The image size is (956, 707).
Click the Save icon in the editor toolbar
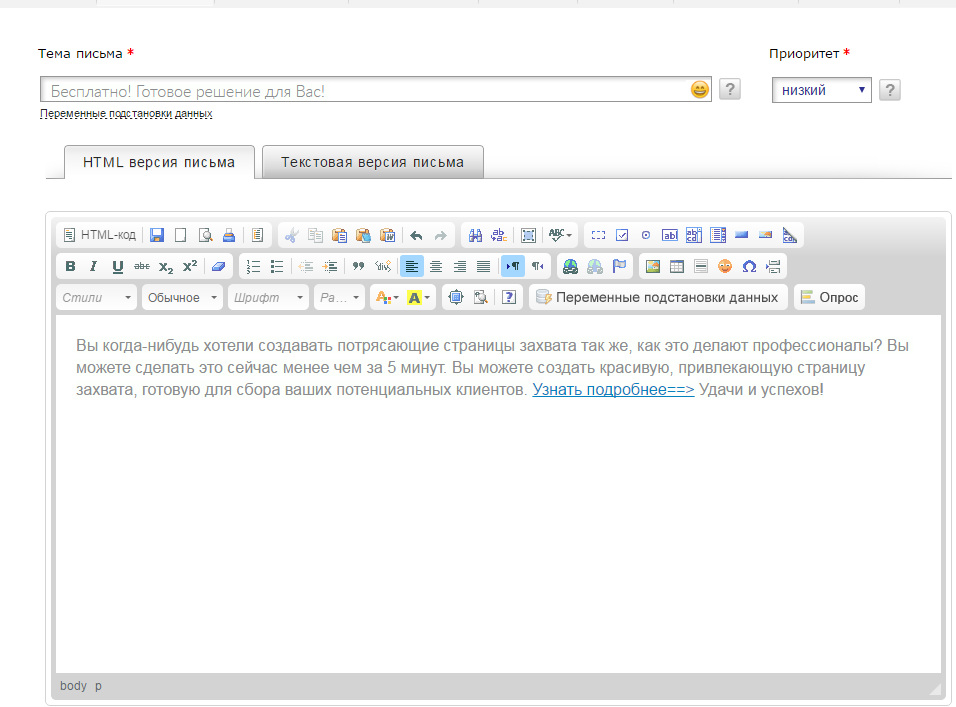(x=157, y=235)
